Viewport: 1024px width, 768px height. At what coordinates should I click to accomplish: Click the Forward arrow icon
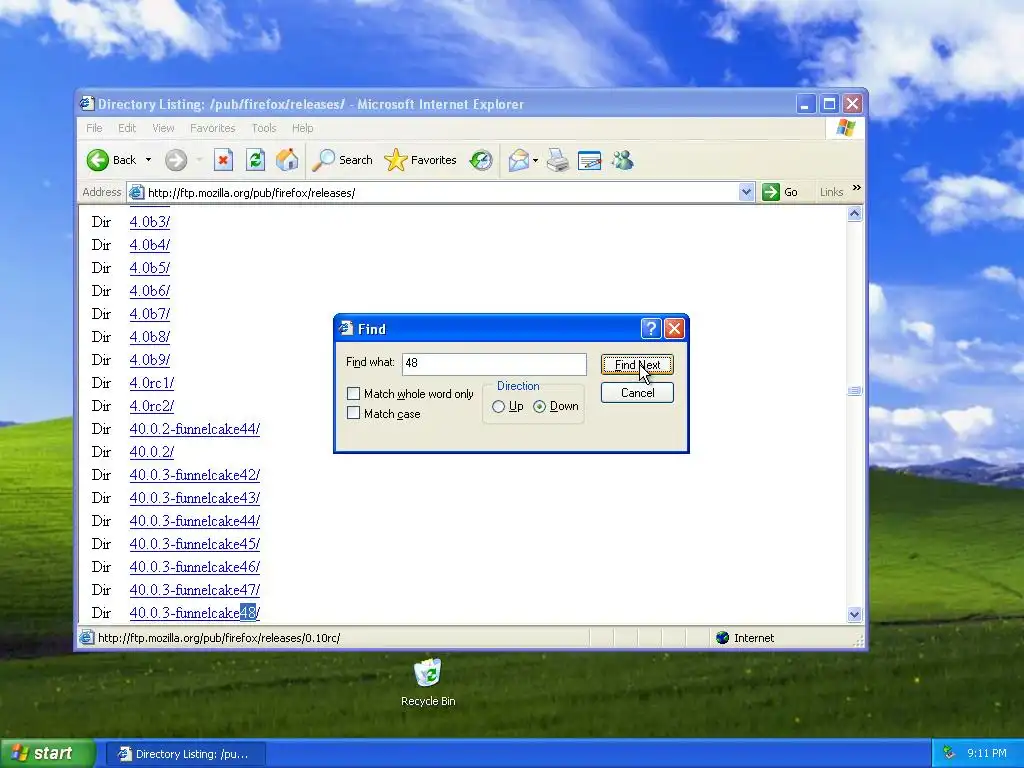176,160
